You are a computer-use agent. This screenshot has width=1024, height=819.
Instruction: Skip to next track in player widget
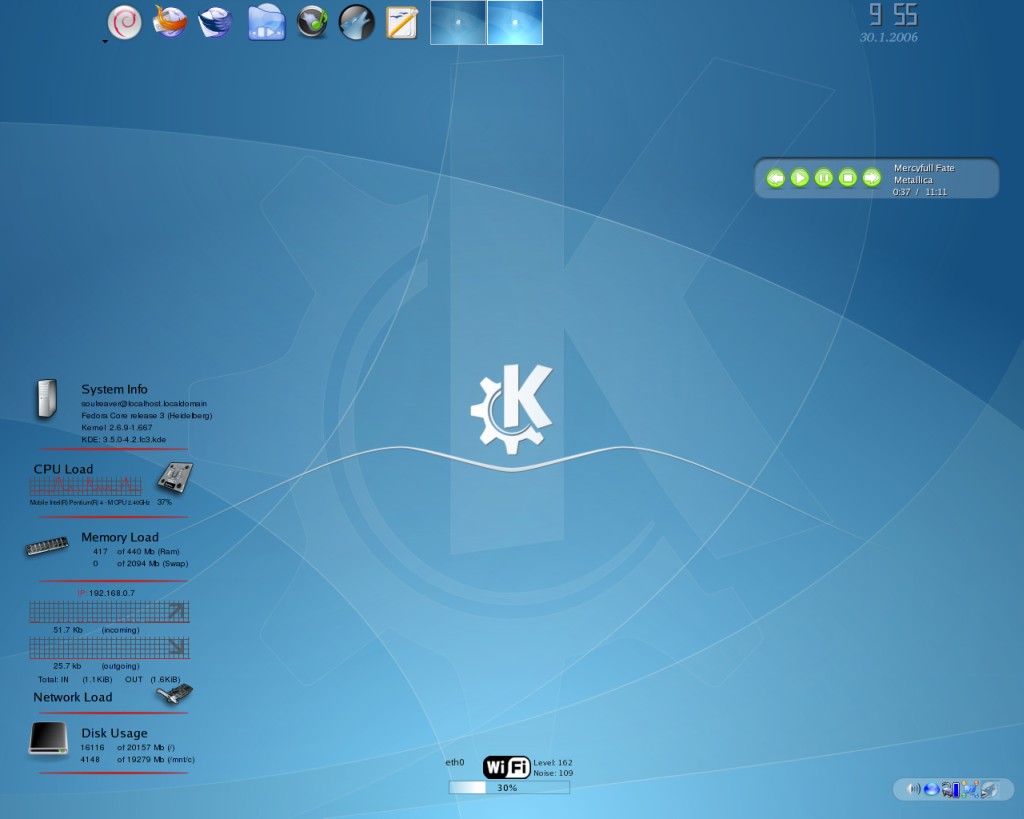[872, 178]
